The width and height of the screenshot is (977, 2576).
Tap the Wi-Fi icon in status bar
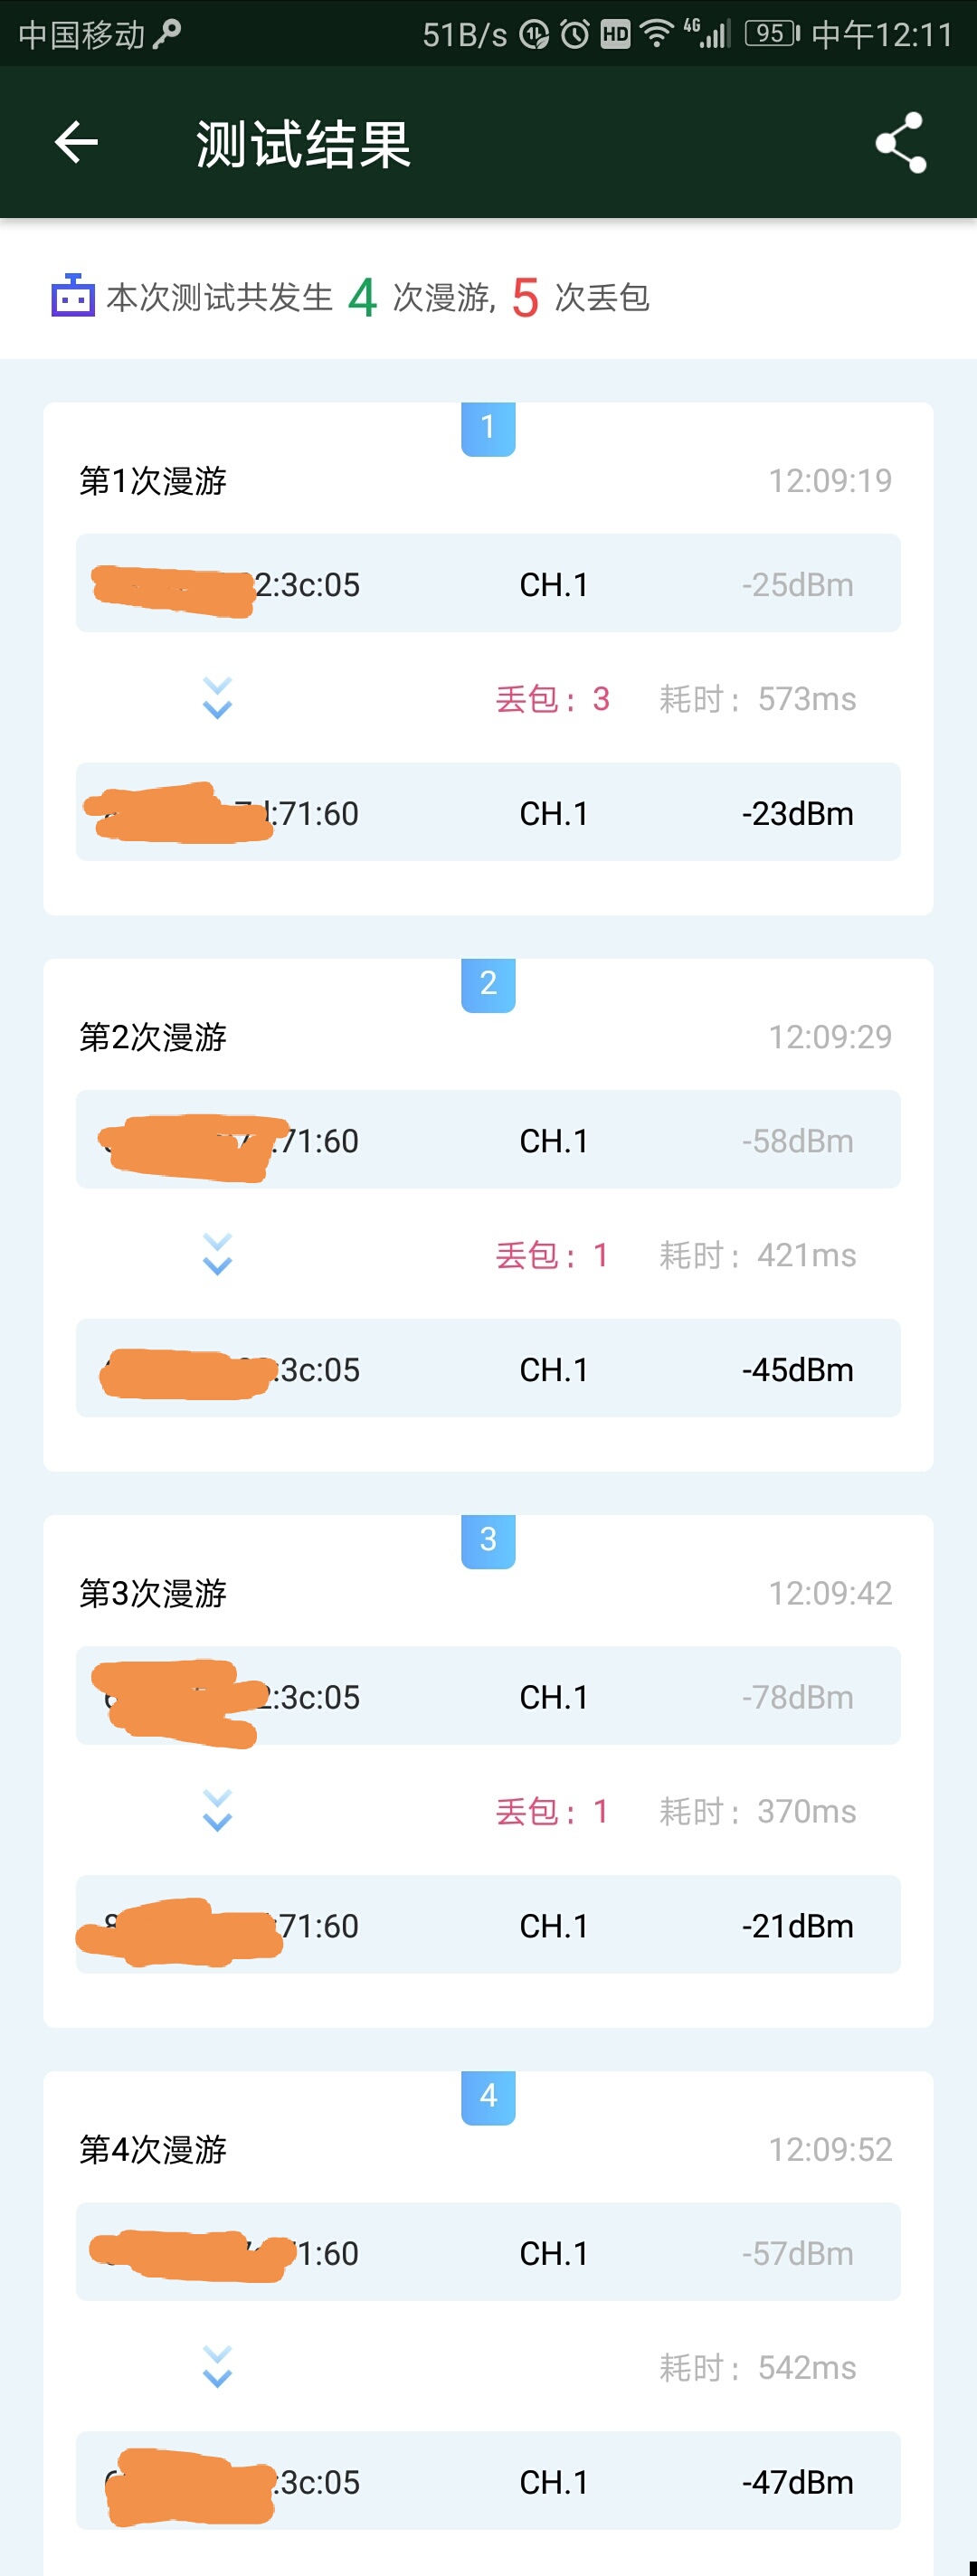point(657,35)
